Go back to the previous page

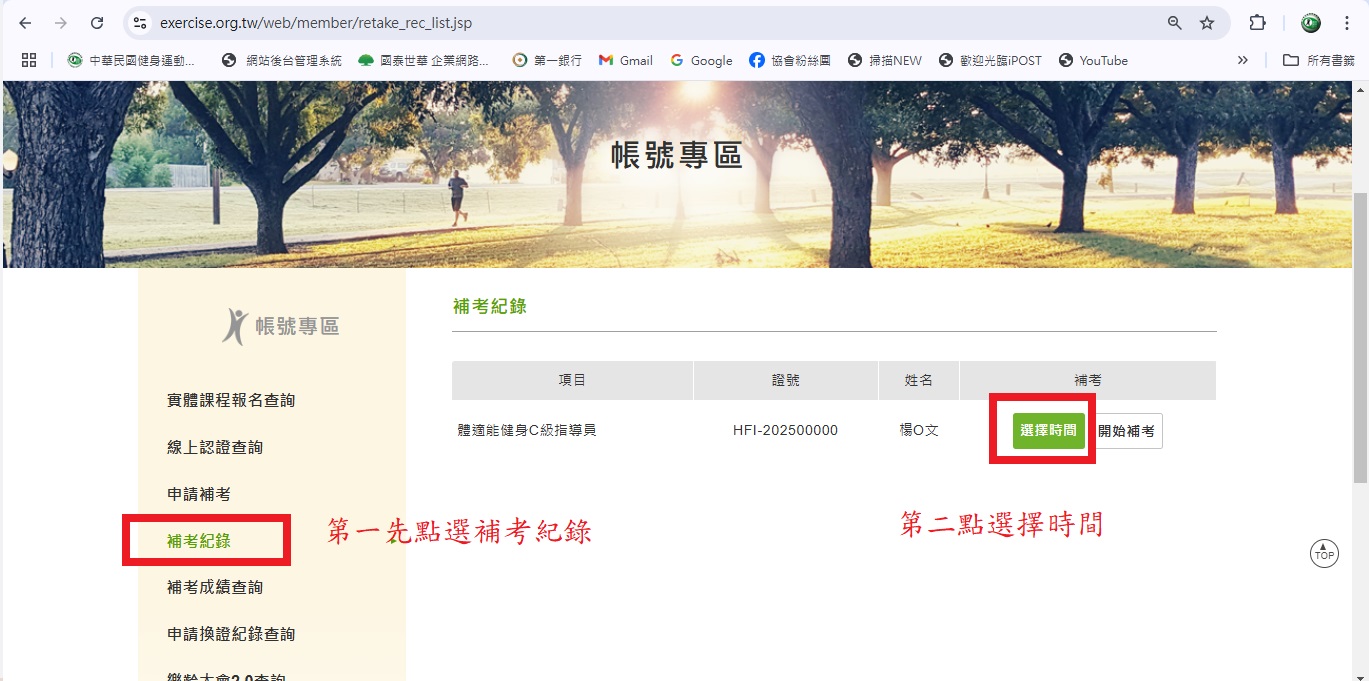[25, 23]
